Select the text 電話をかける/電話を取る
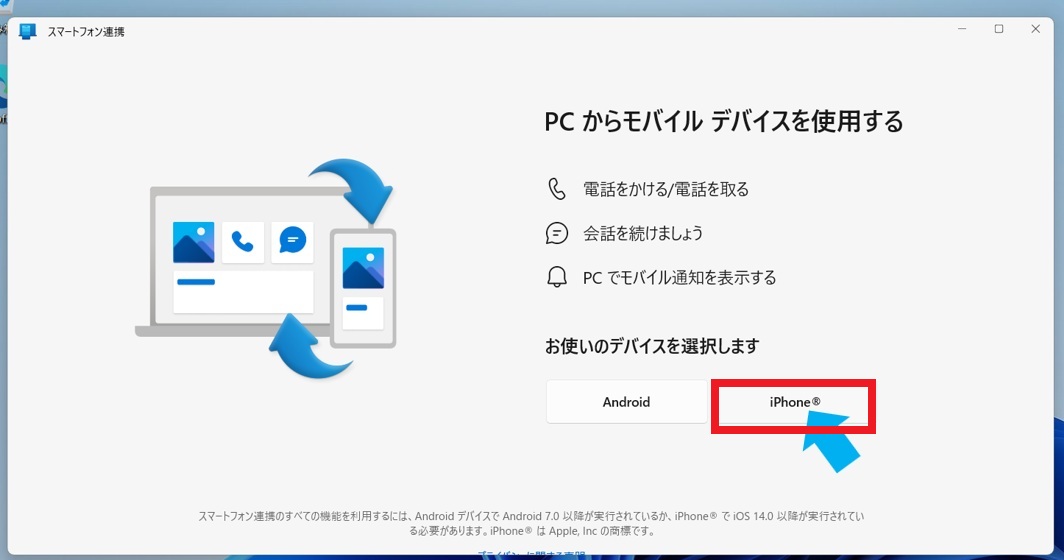Image resolution: width=1064 pixels, height=560 pixels. [666, 189]
